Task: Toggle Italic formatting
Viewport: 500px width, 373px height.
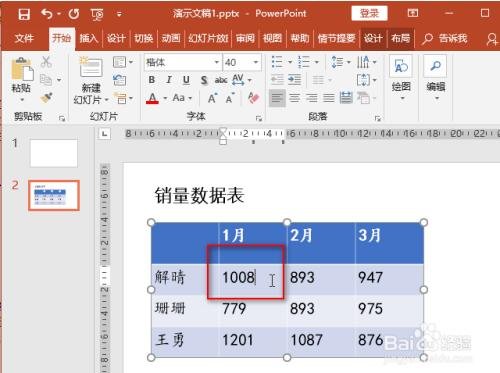Action: (169, 80)
